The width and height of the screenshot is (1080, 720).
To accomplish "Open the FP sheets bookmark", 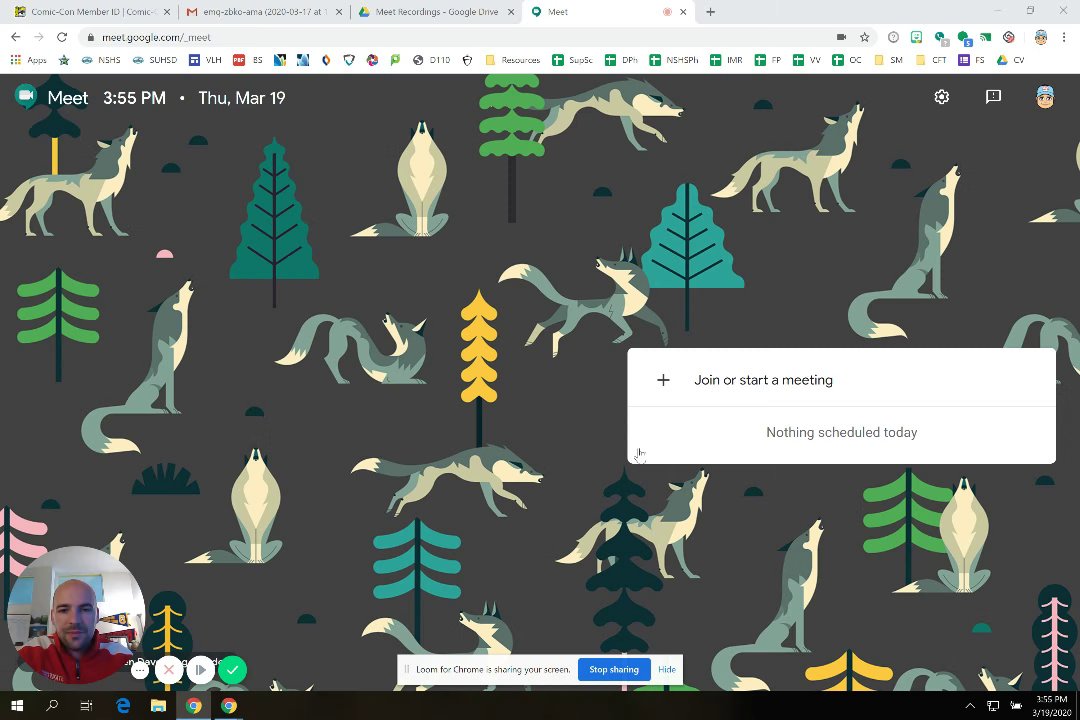I will (768, 60).
